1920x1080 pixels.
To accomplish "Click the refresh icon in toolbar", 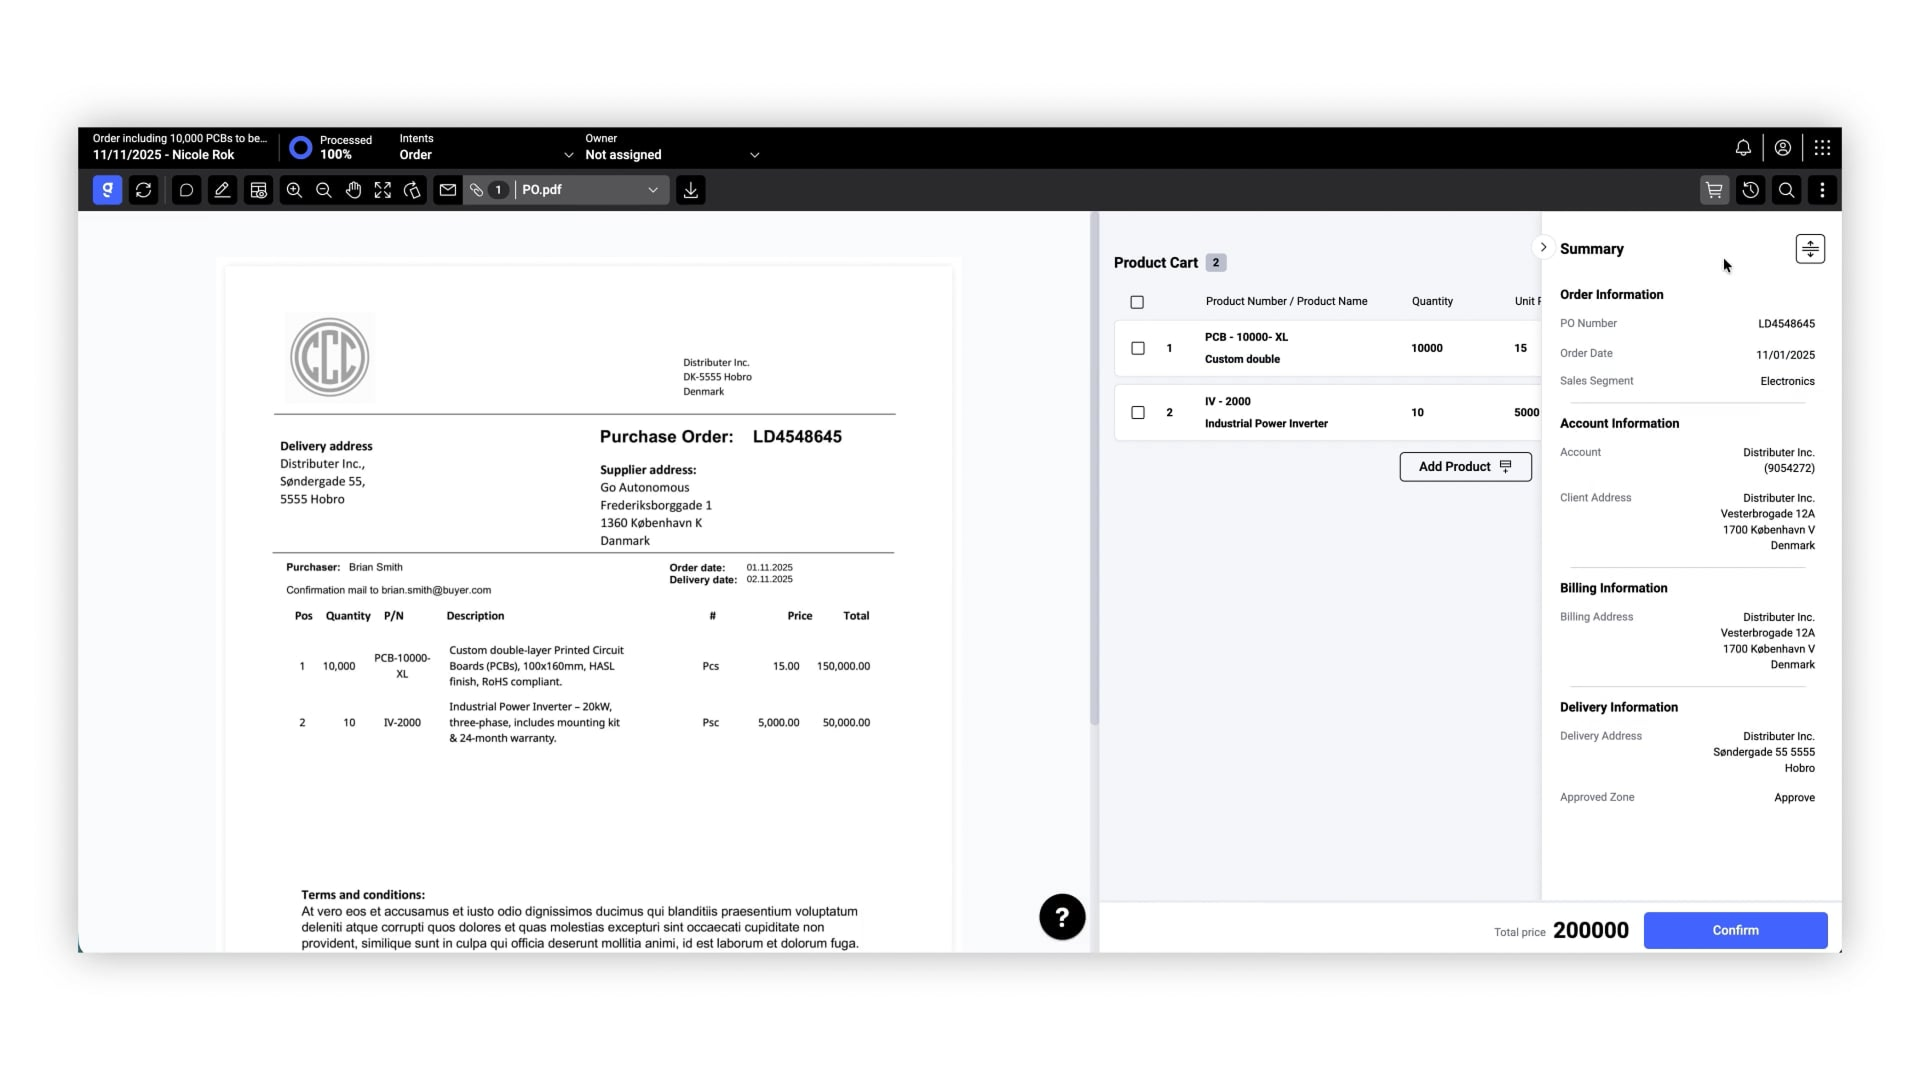I will [x=144, y=190].
